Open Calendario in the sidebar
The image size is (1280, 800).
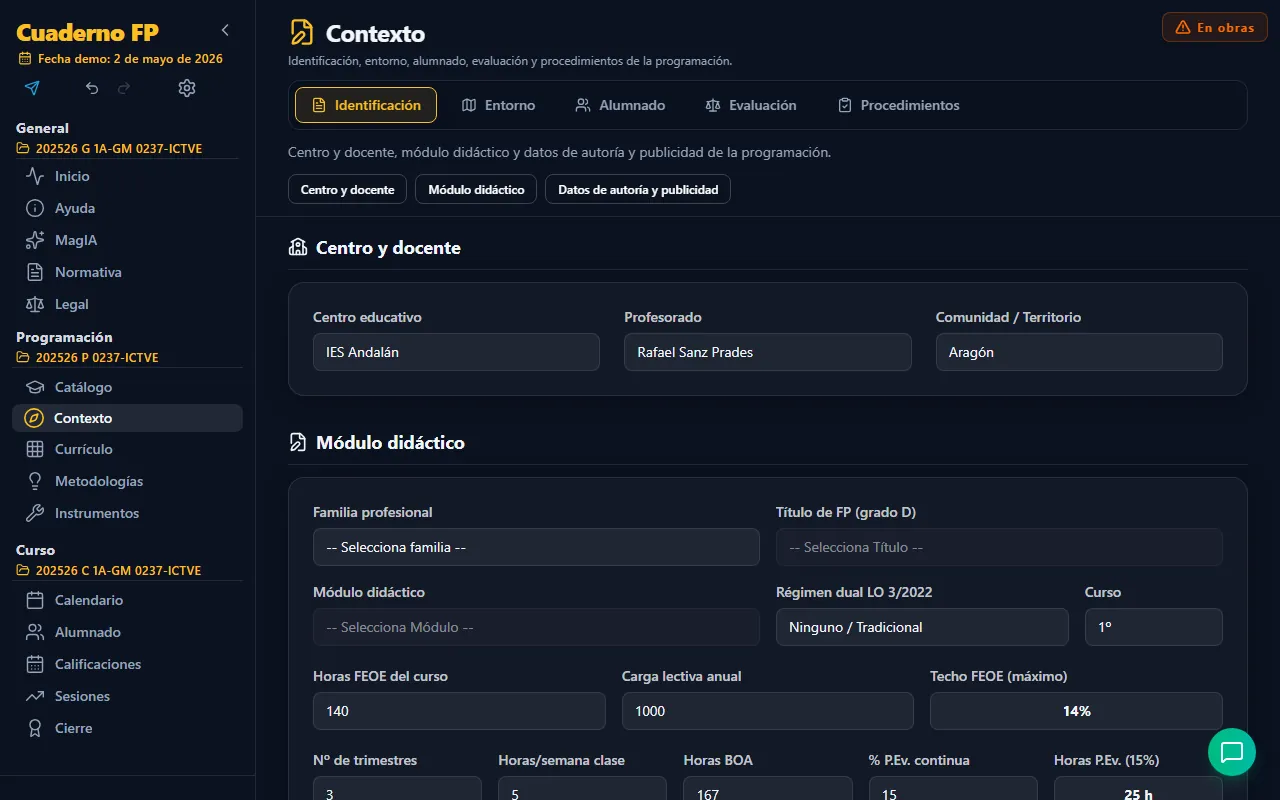(127, 600)
